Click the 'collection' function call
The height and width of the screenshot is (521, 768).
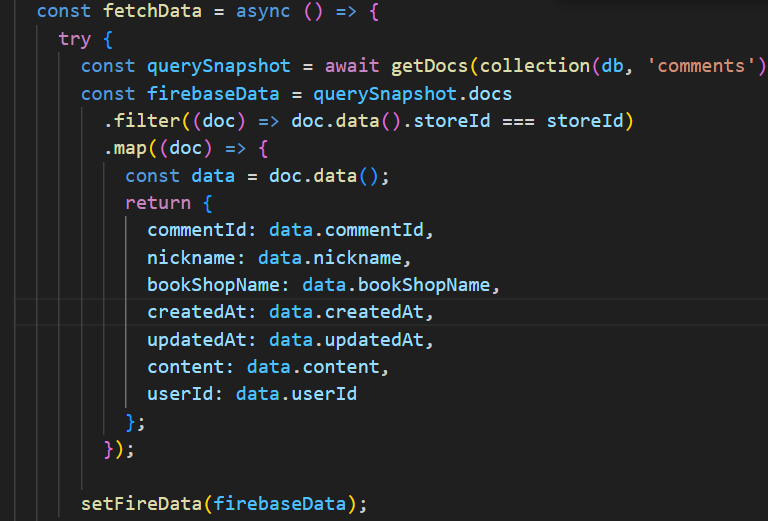coord(535,66)
